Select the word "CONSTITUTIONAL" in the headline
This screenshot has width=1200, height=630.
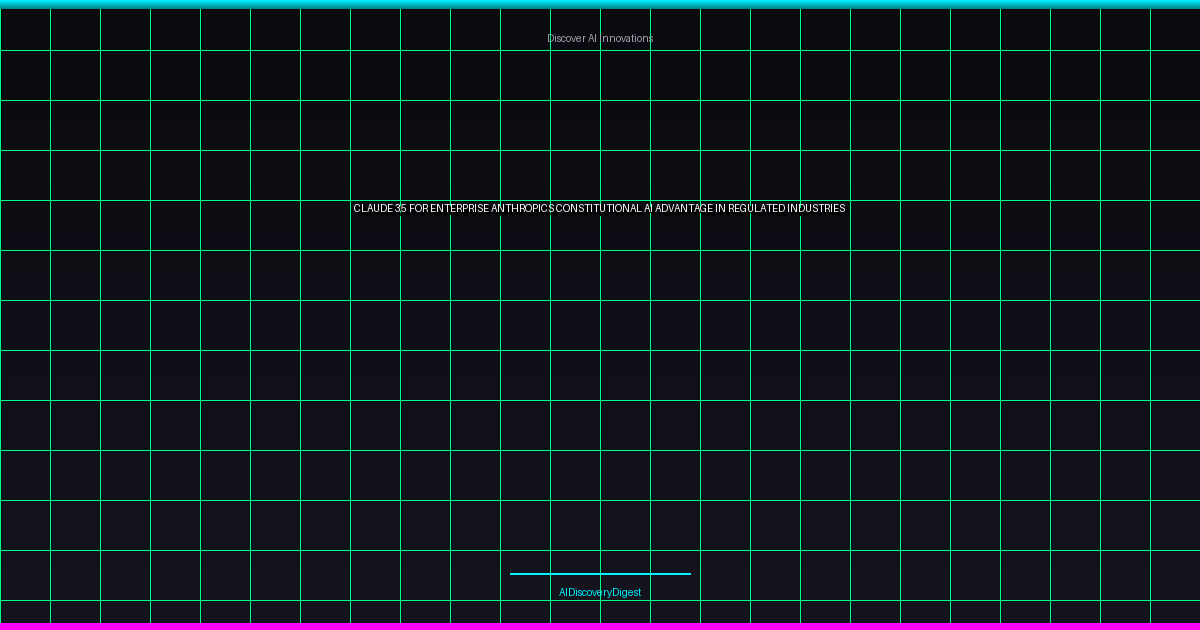(x=598, y=209)
